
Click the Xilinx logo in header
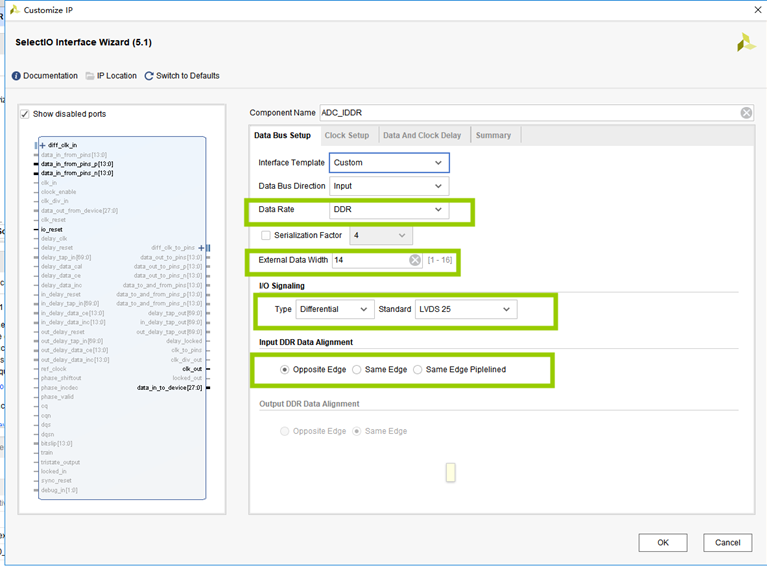[746, 43]
